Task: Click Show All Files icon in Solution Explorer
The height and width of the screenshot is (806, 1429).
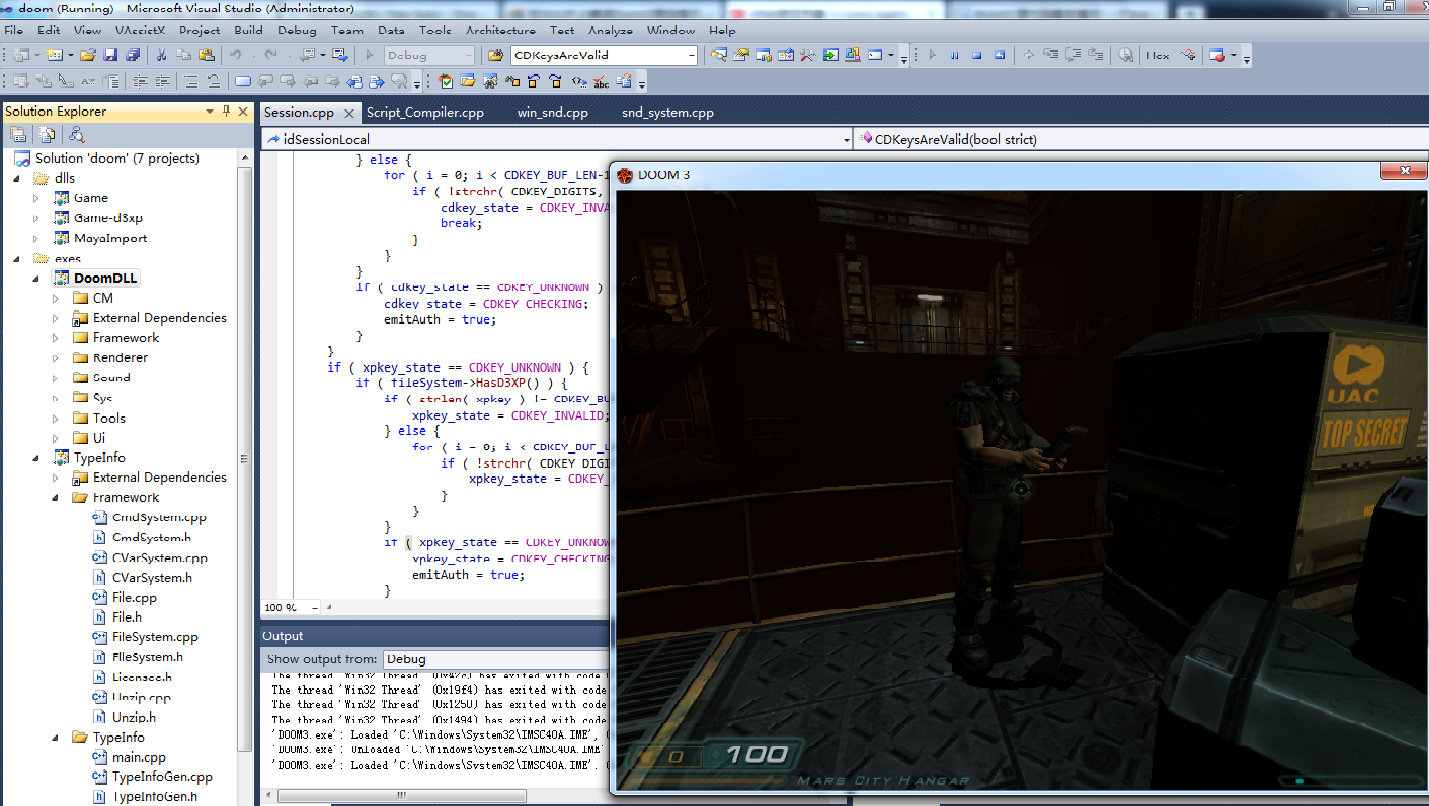Action: [46, 134]
